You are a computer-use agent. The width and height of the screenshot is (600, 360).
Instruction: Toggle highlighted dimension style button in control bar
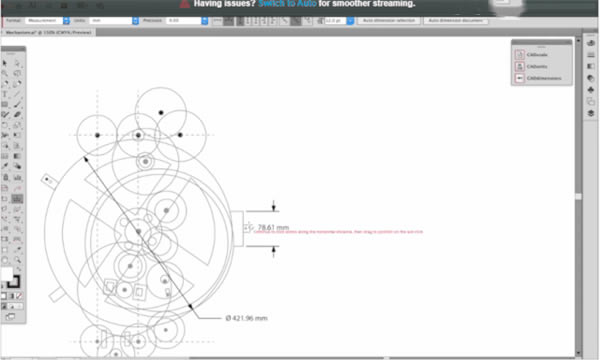(228, 21)
